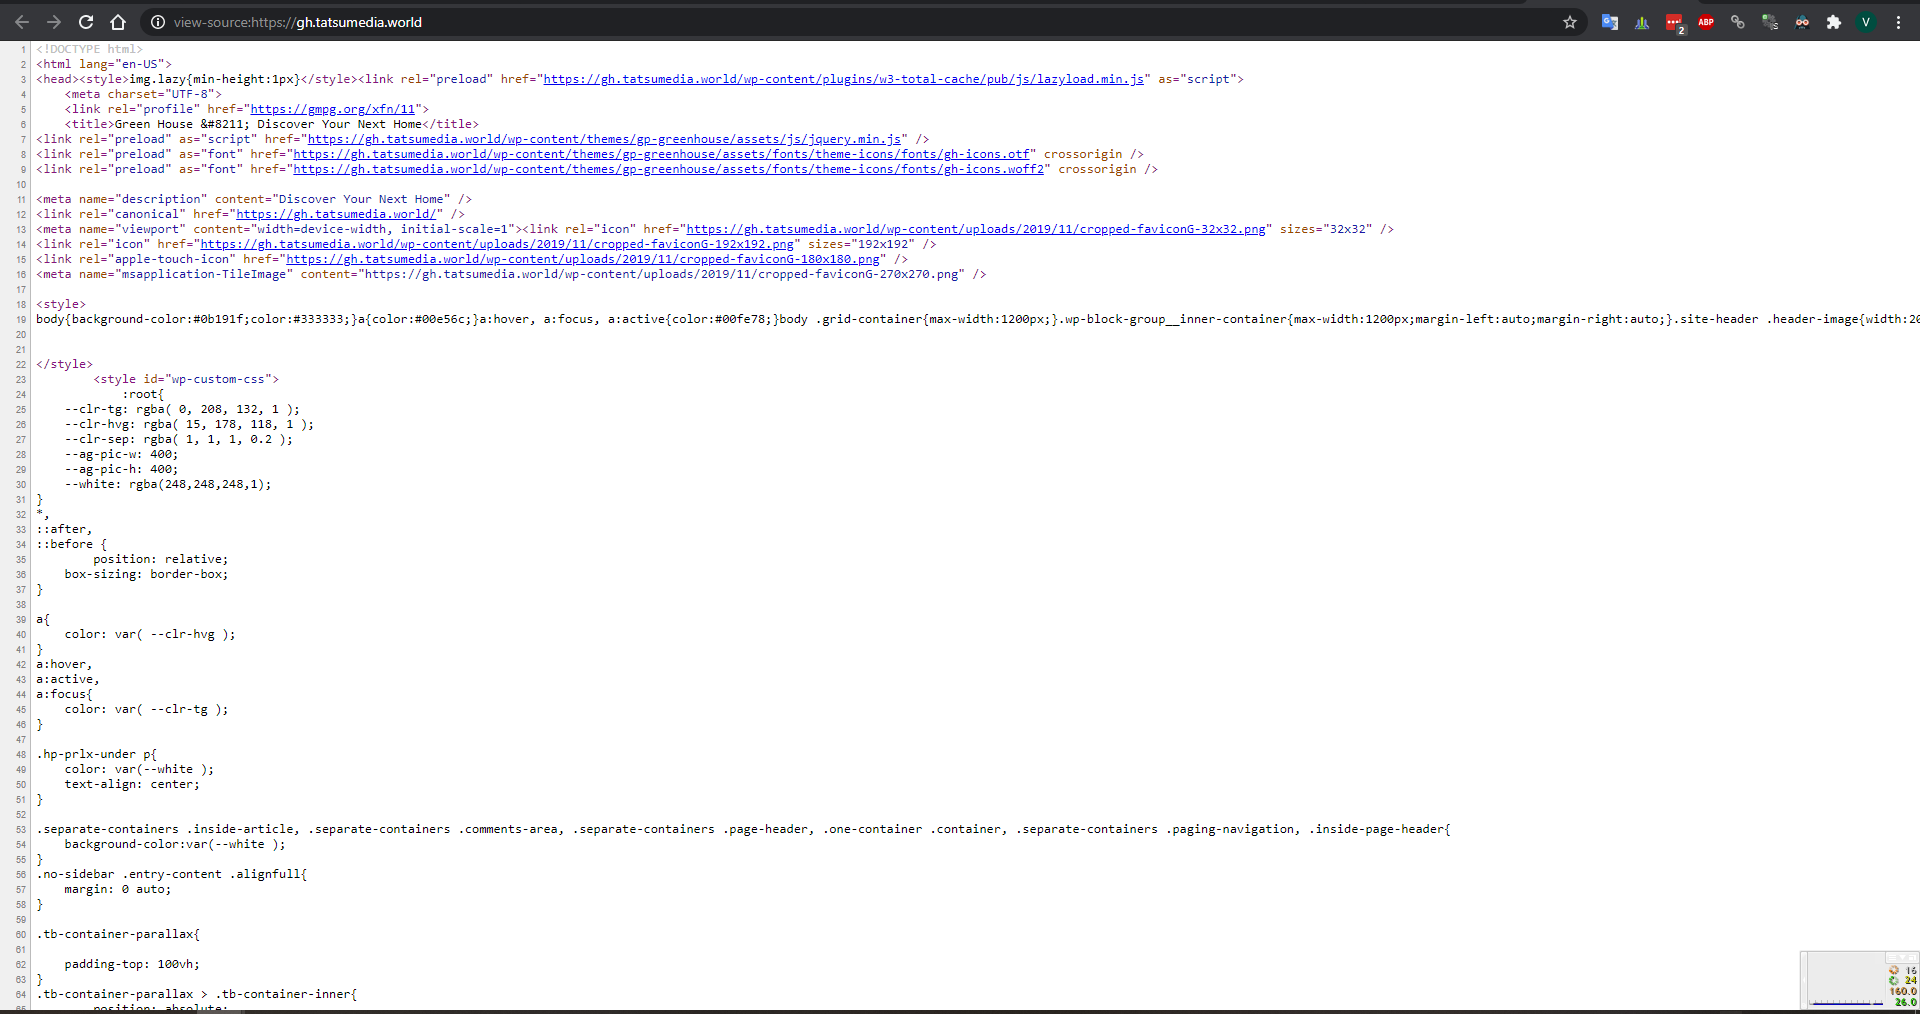The height and width of the screenshot is (1014, 1920).
Task: Click the red password manager extension icon
Action: tap(1674, 22)
